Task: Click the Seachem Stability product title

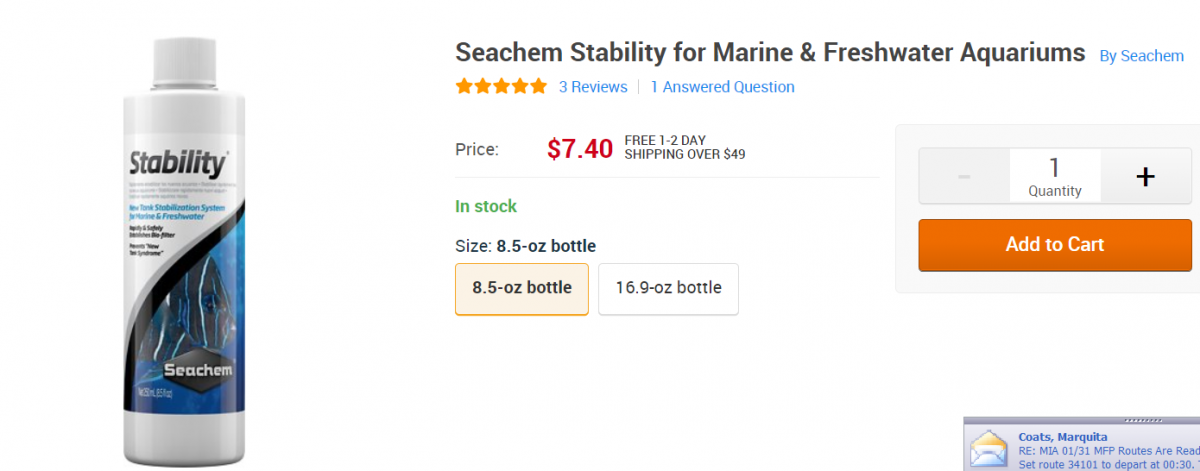Action: [770, 52]
